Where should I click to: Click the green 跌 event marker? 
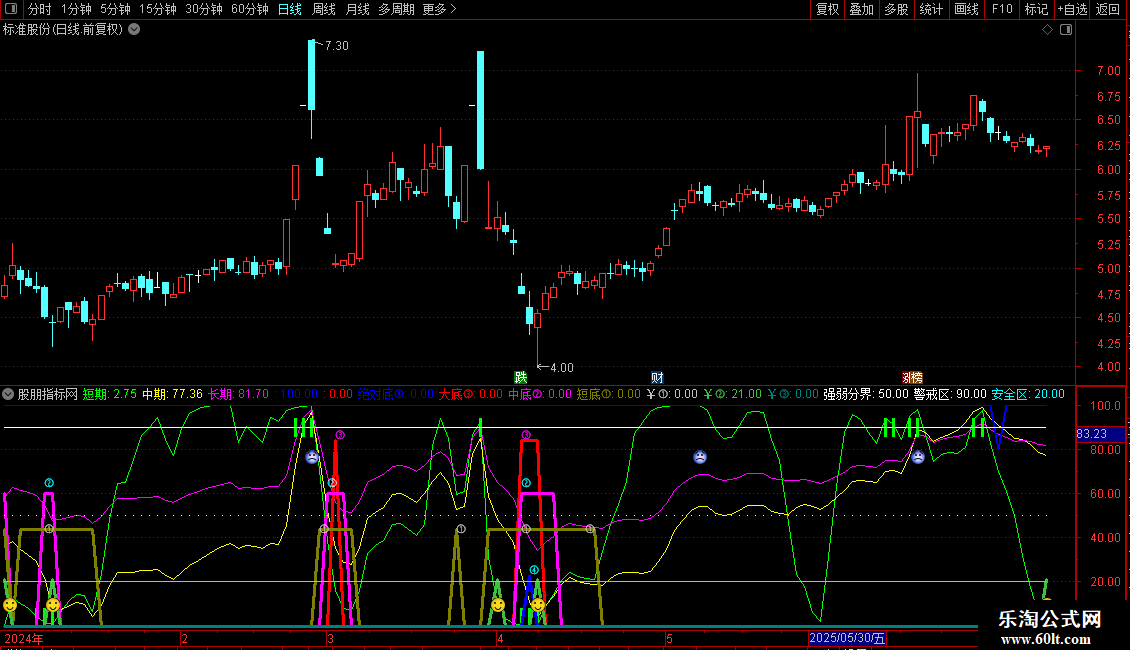520,377
